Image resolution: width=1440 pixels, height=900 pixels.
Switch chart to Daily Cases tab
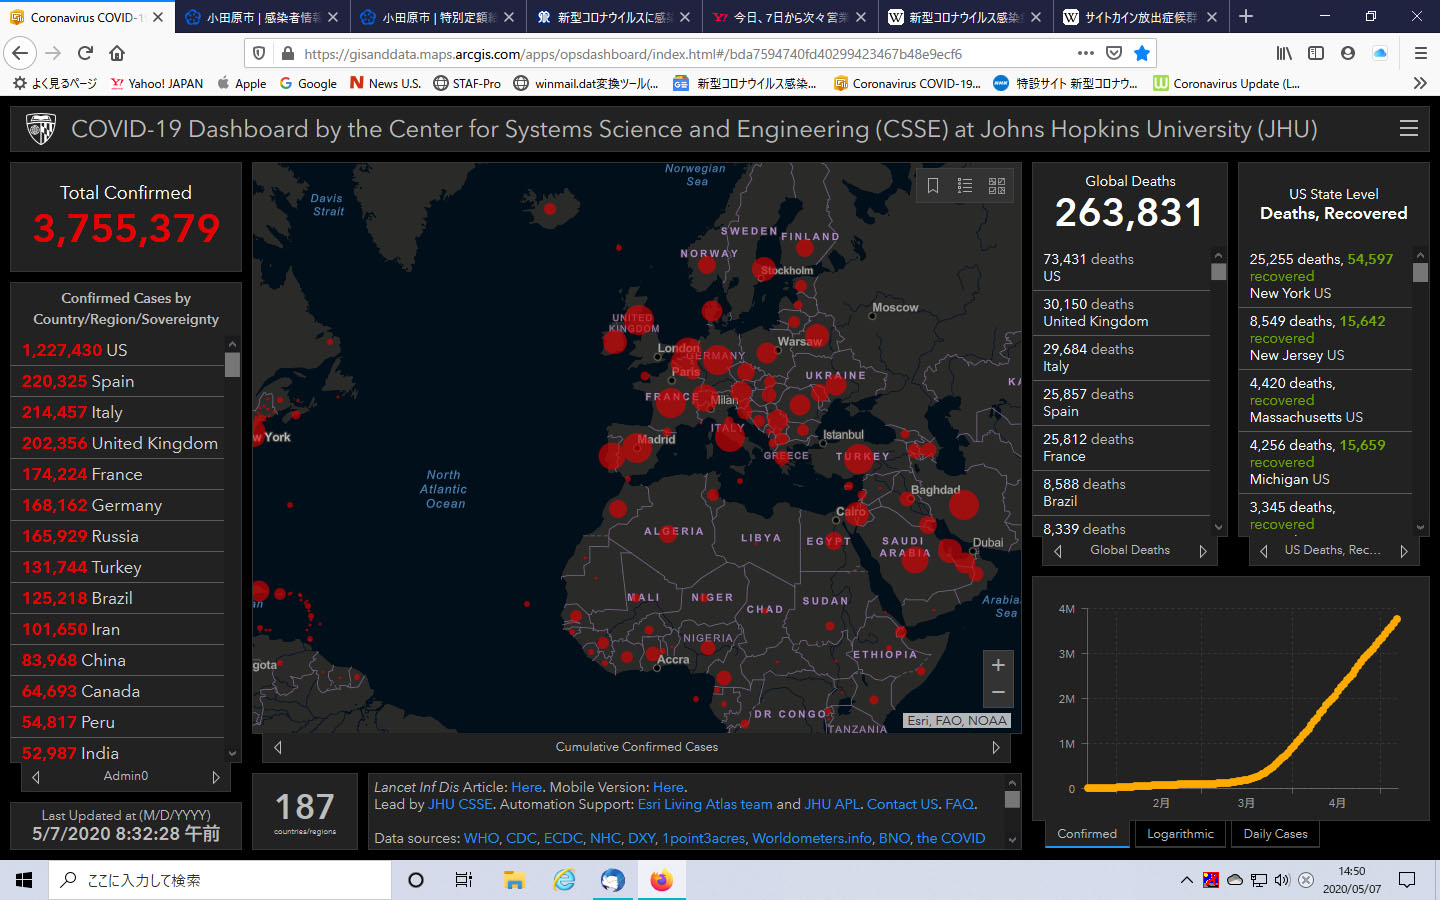coord(1275,834)
